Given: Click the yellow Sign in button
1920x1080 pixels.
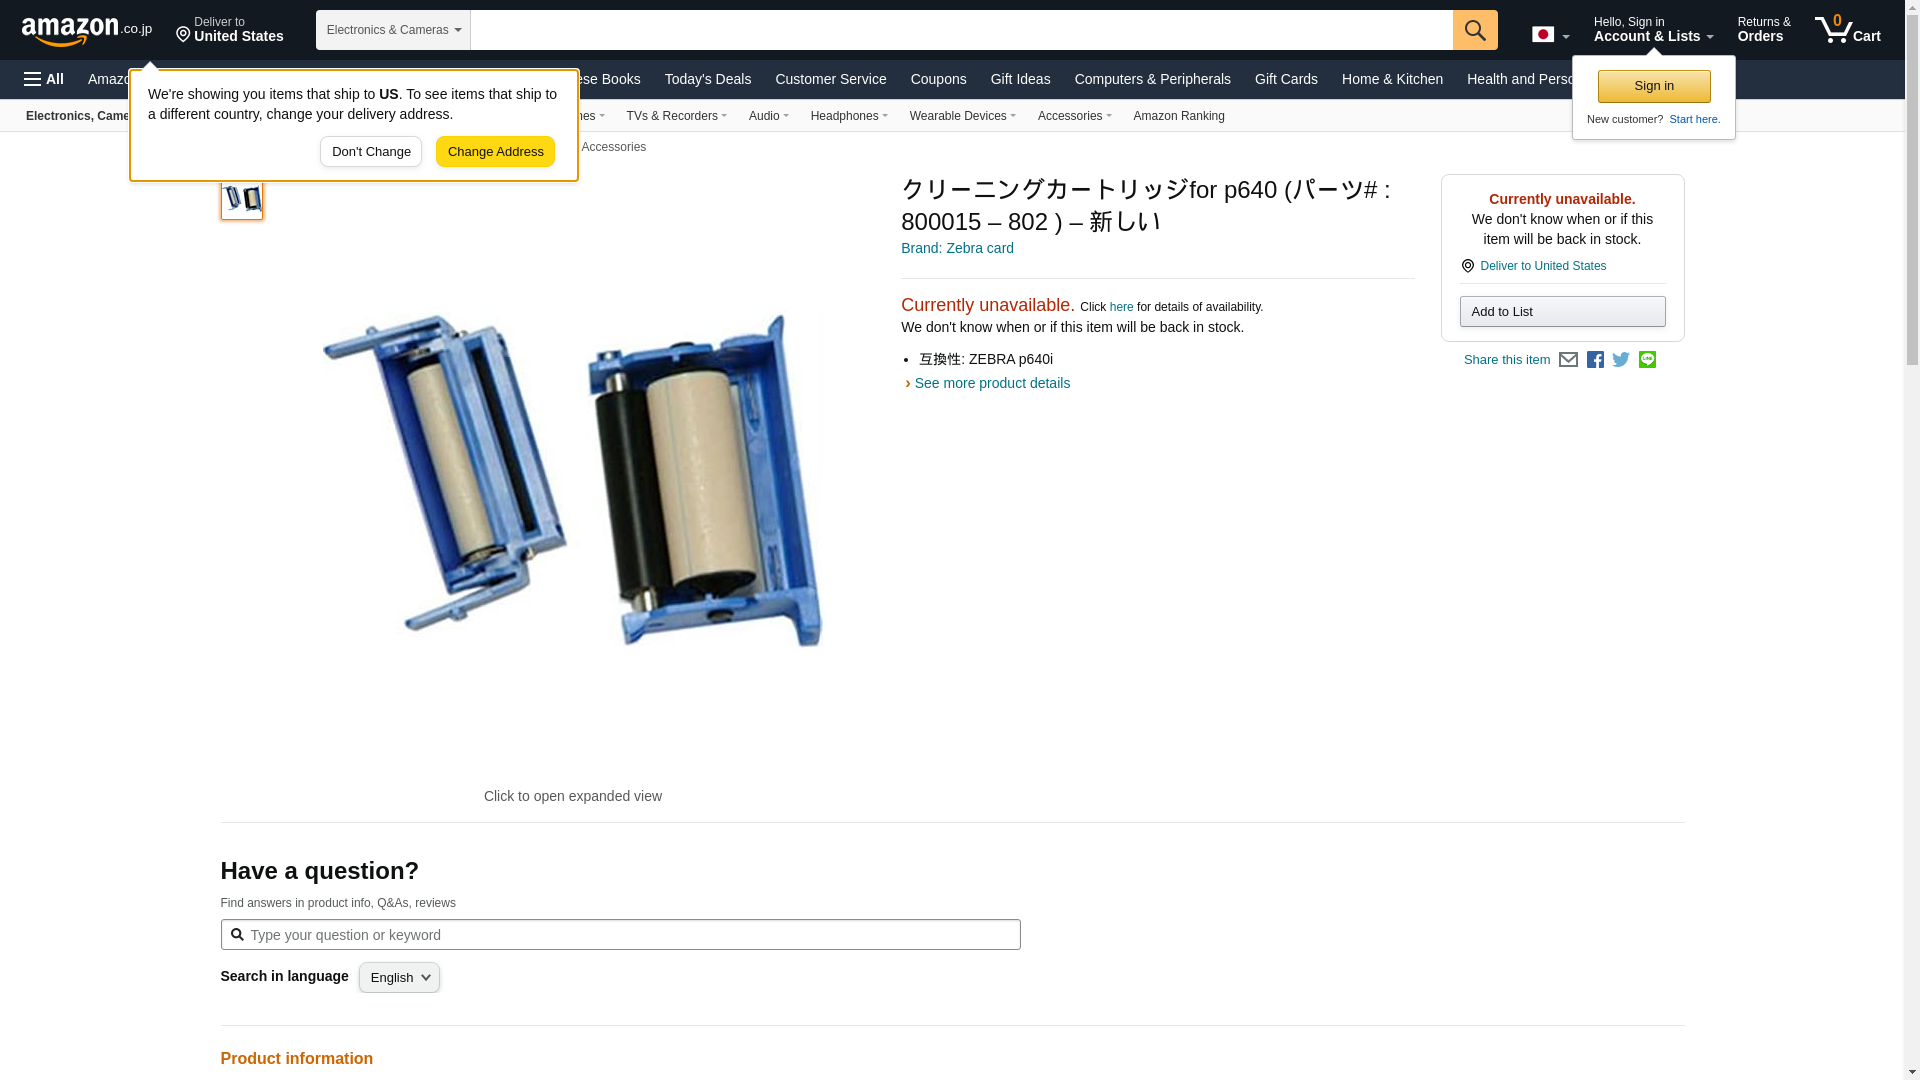Looking at the screenshot, I should pyautogui.click(x=1654, y=86).
